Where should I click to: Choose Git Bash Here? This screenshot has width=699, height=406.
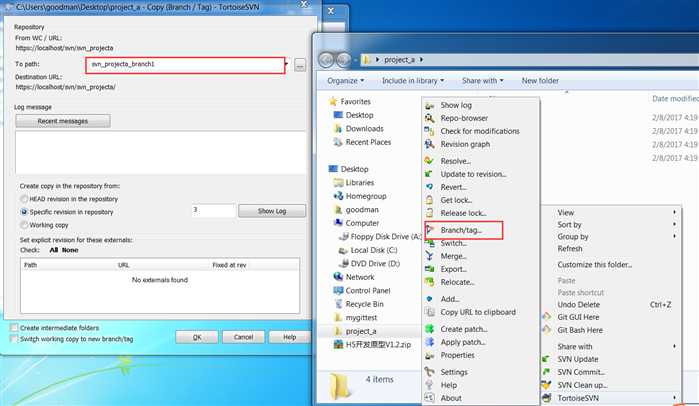(x=580, y=330)
